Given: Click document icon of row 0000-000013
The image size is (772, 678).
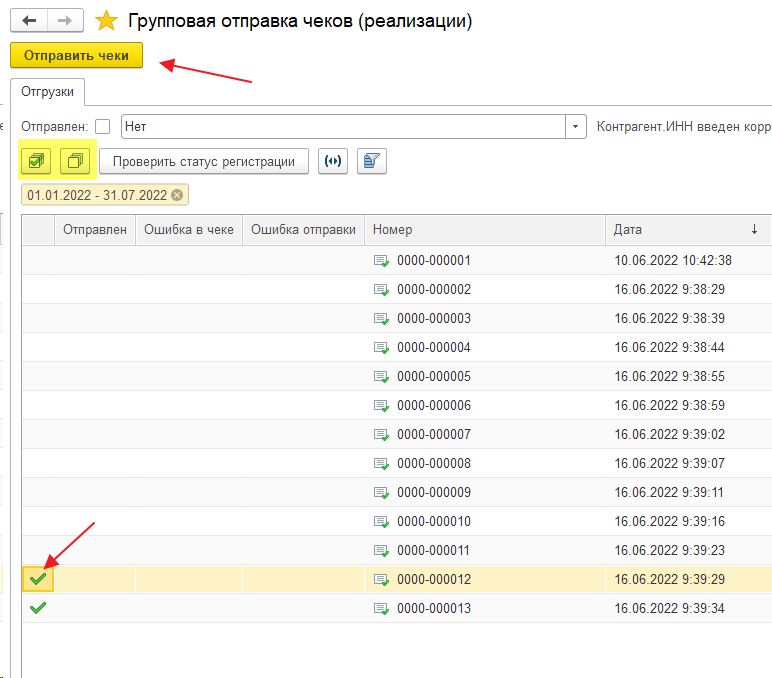Looking at the screenshot, I should 381,609.
